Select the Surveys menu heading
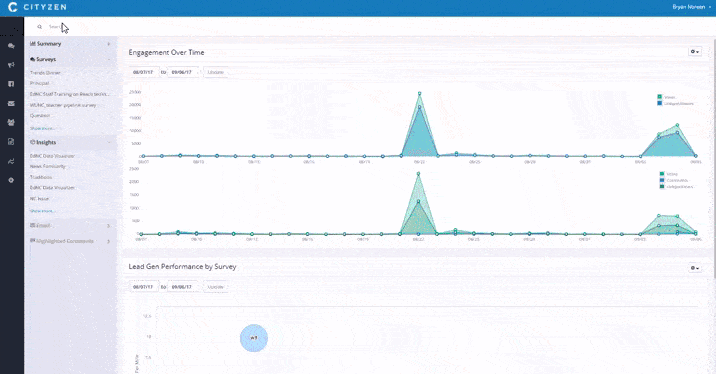716x374 pixels. point(43,59)
